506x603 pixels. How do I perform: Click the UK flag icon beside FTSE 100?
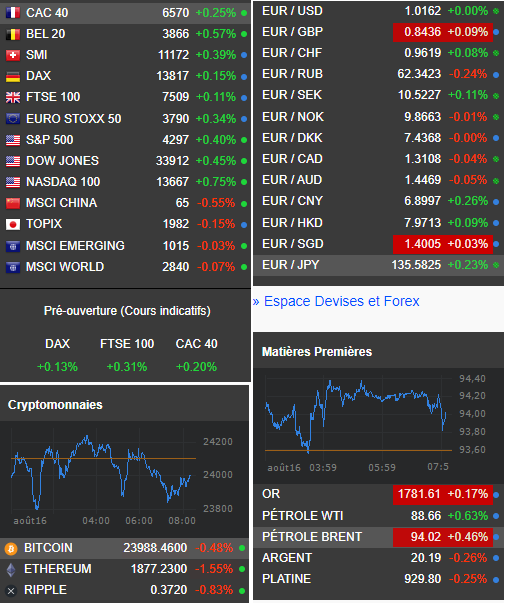tap(13, 97)
